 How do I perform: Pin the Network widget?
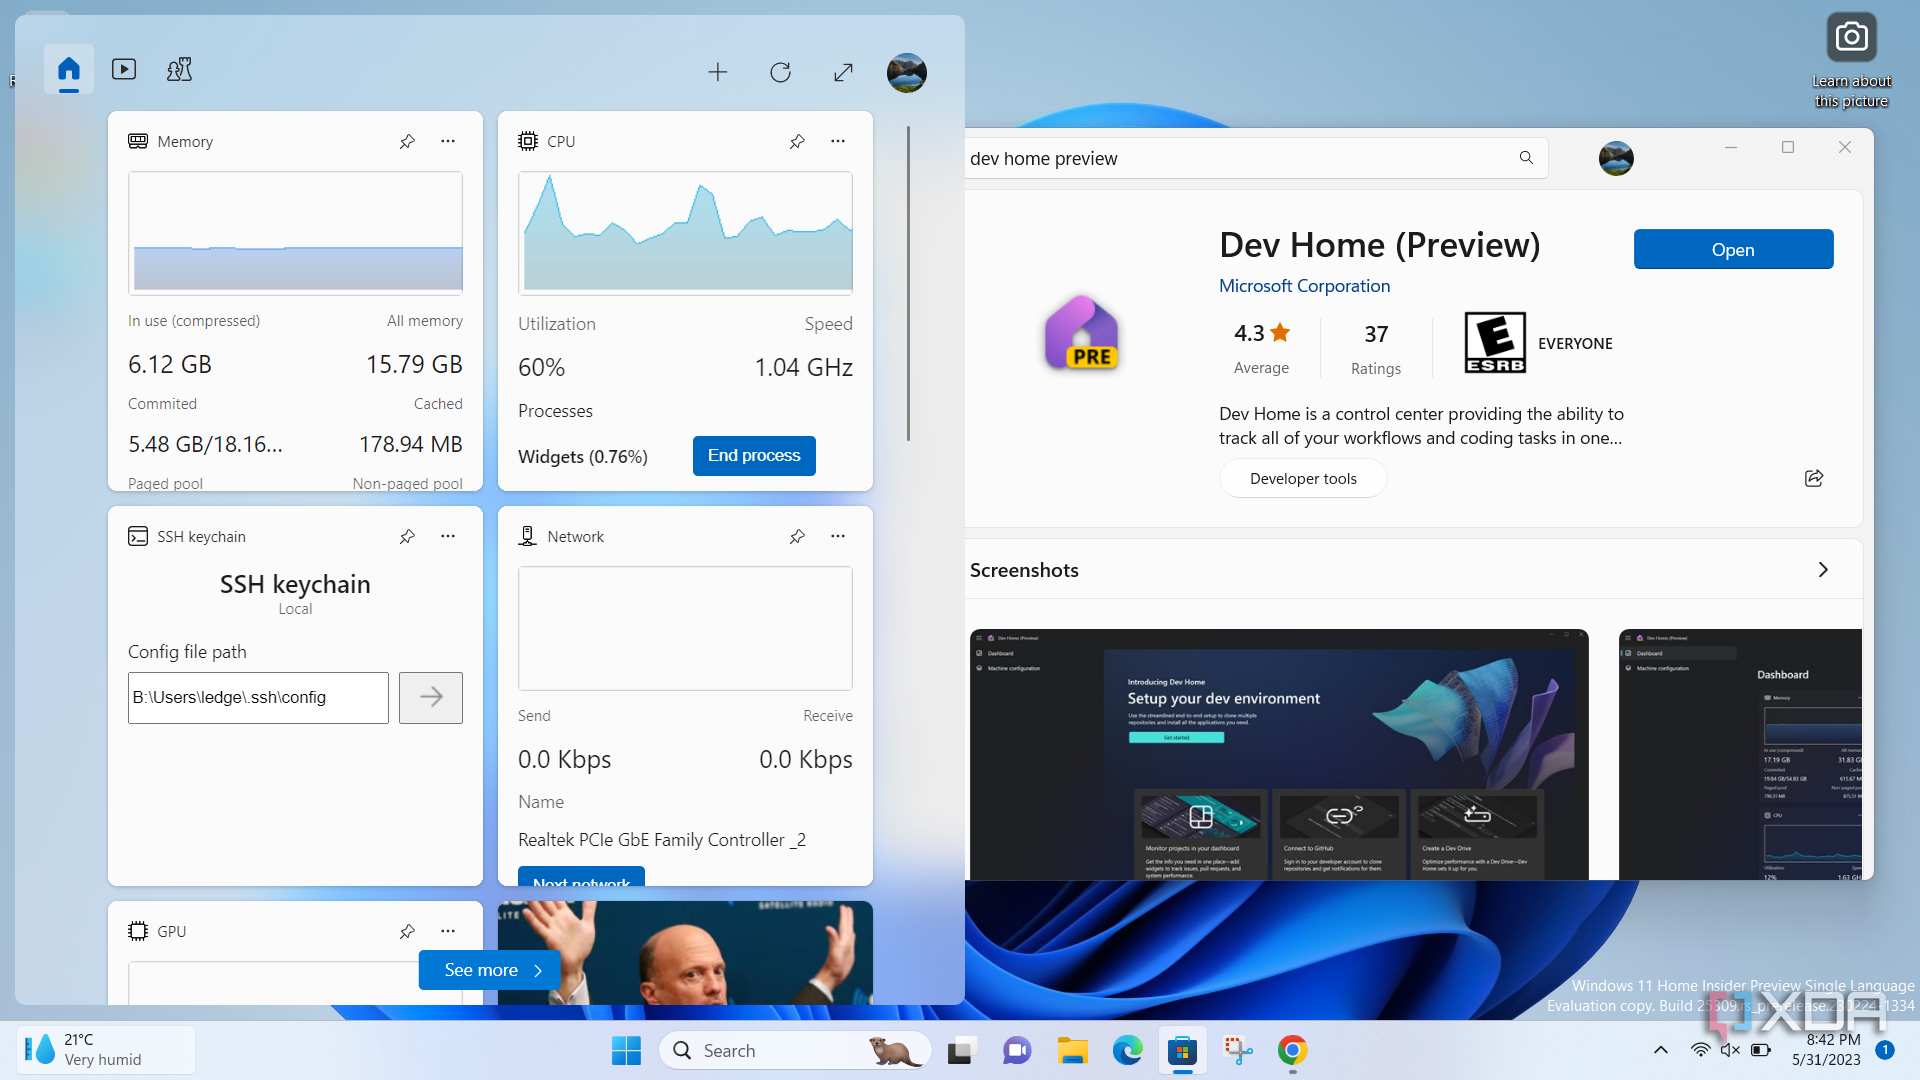click(797, 536)
